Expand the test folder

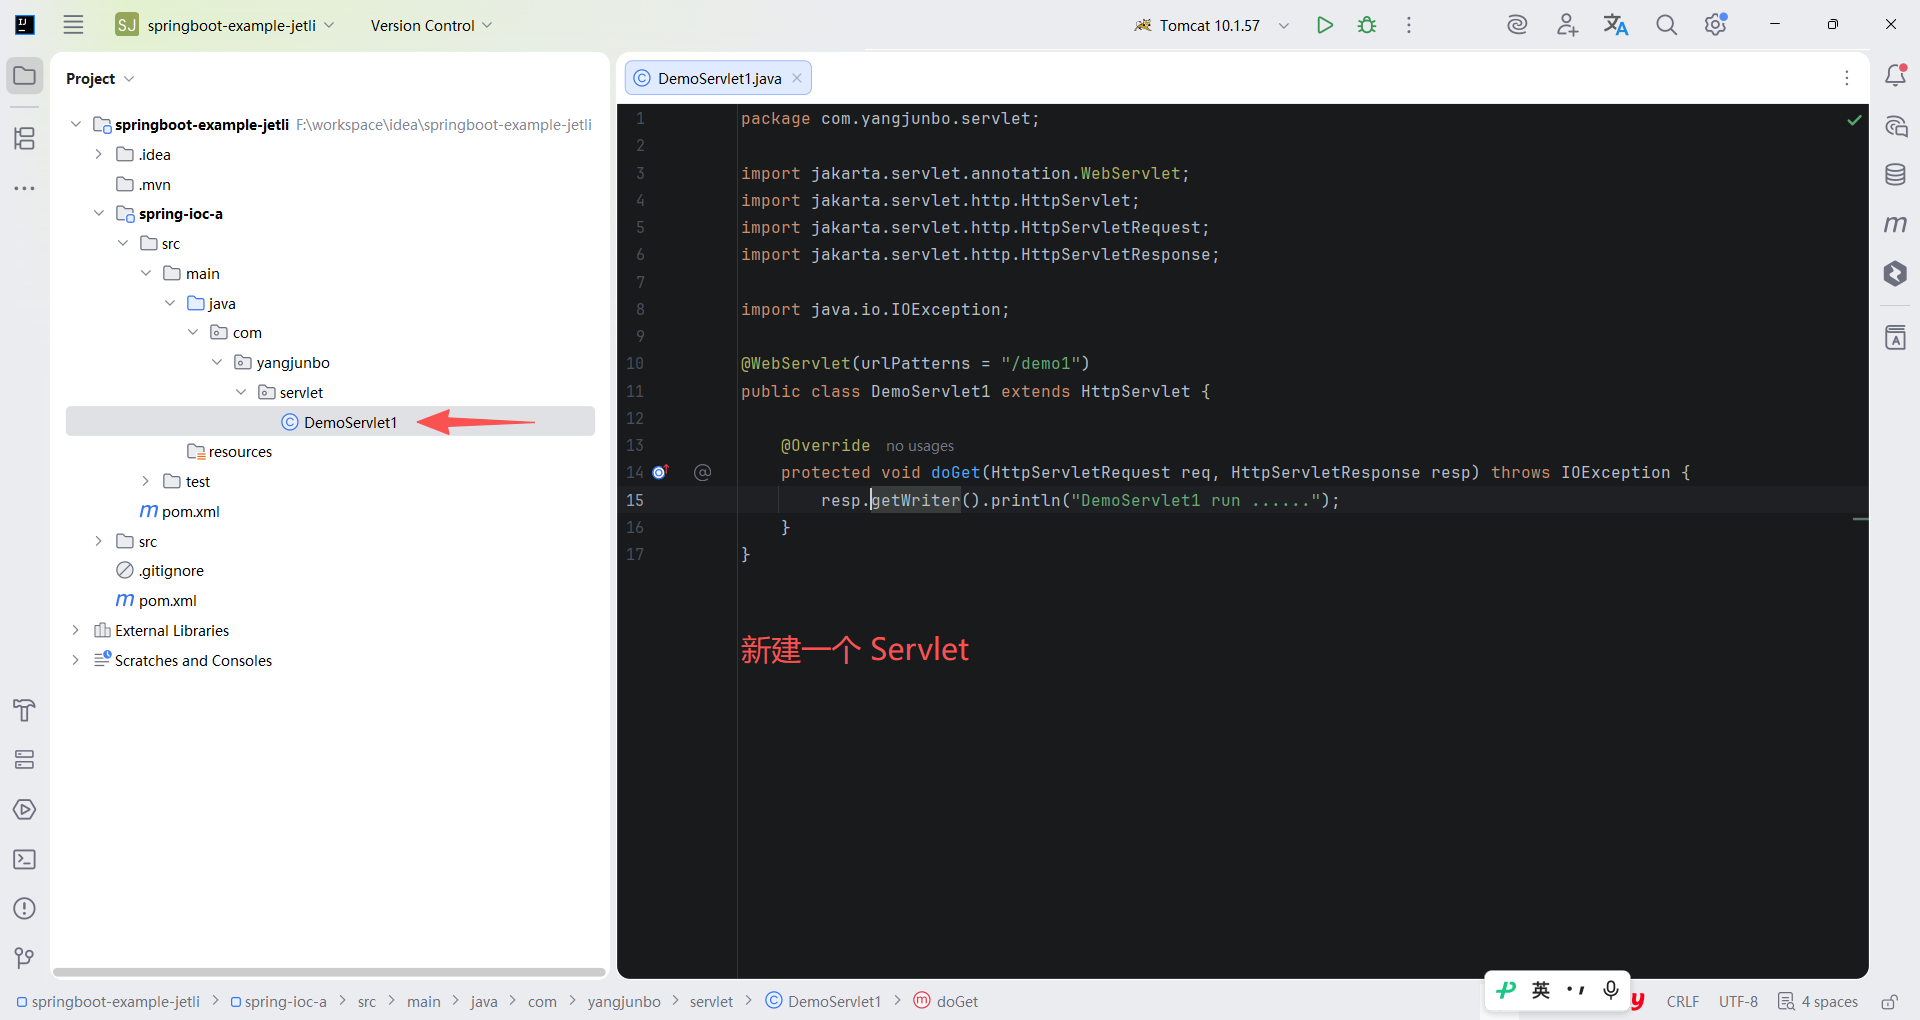[x=146, y=481]
